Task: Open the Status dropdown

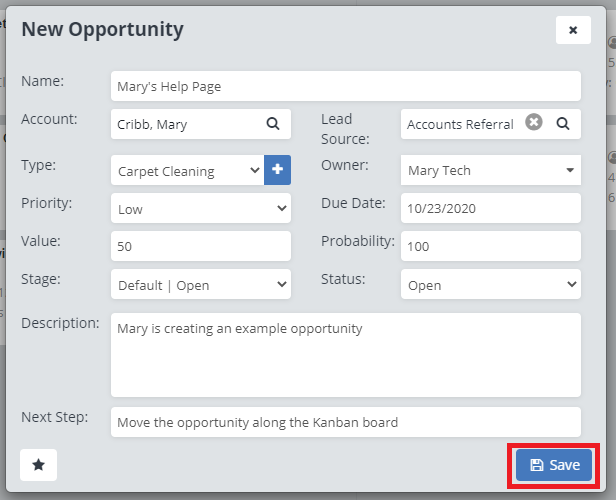Action: (490, 284)
